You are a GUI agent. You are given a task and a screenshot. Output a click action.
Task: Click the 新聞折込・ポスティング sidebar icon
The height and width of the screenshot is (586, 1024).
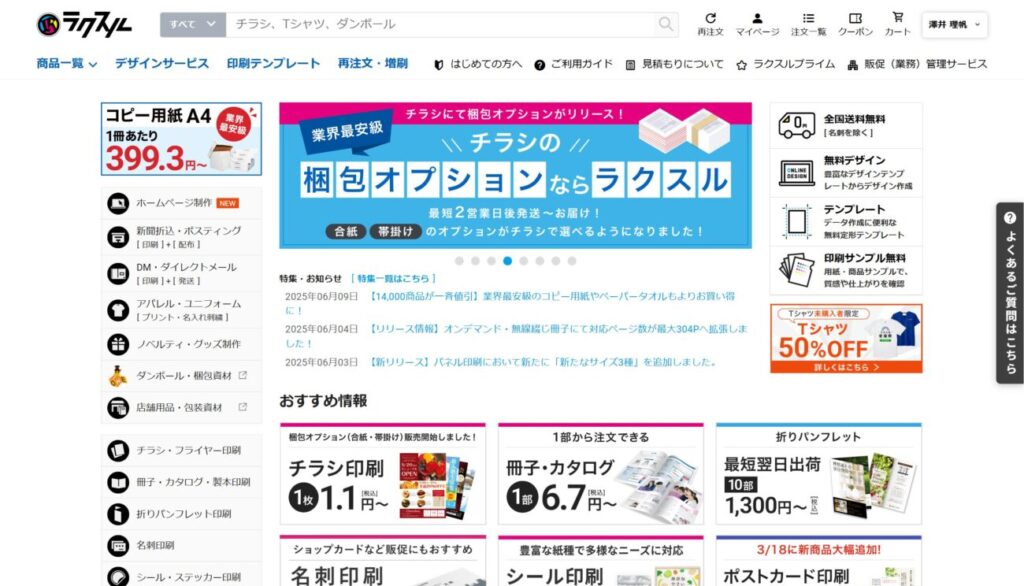(x=118, y=236)
